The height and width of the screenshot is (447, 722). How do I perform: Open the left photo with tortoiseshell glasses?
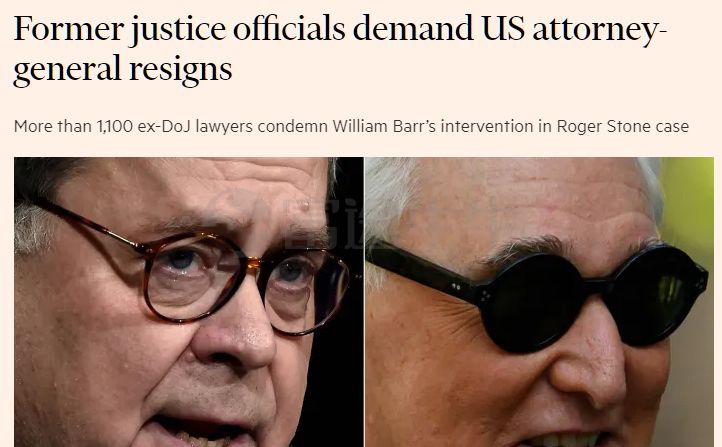[189, 302]
